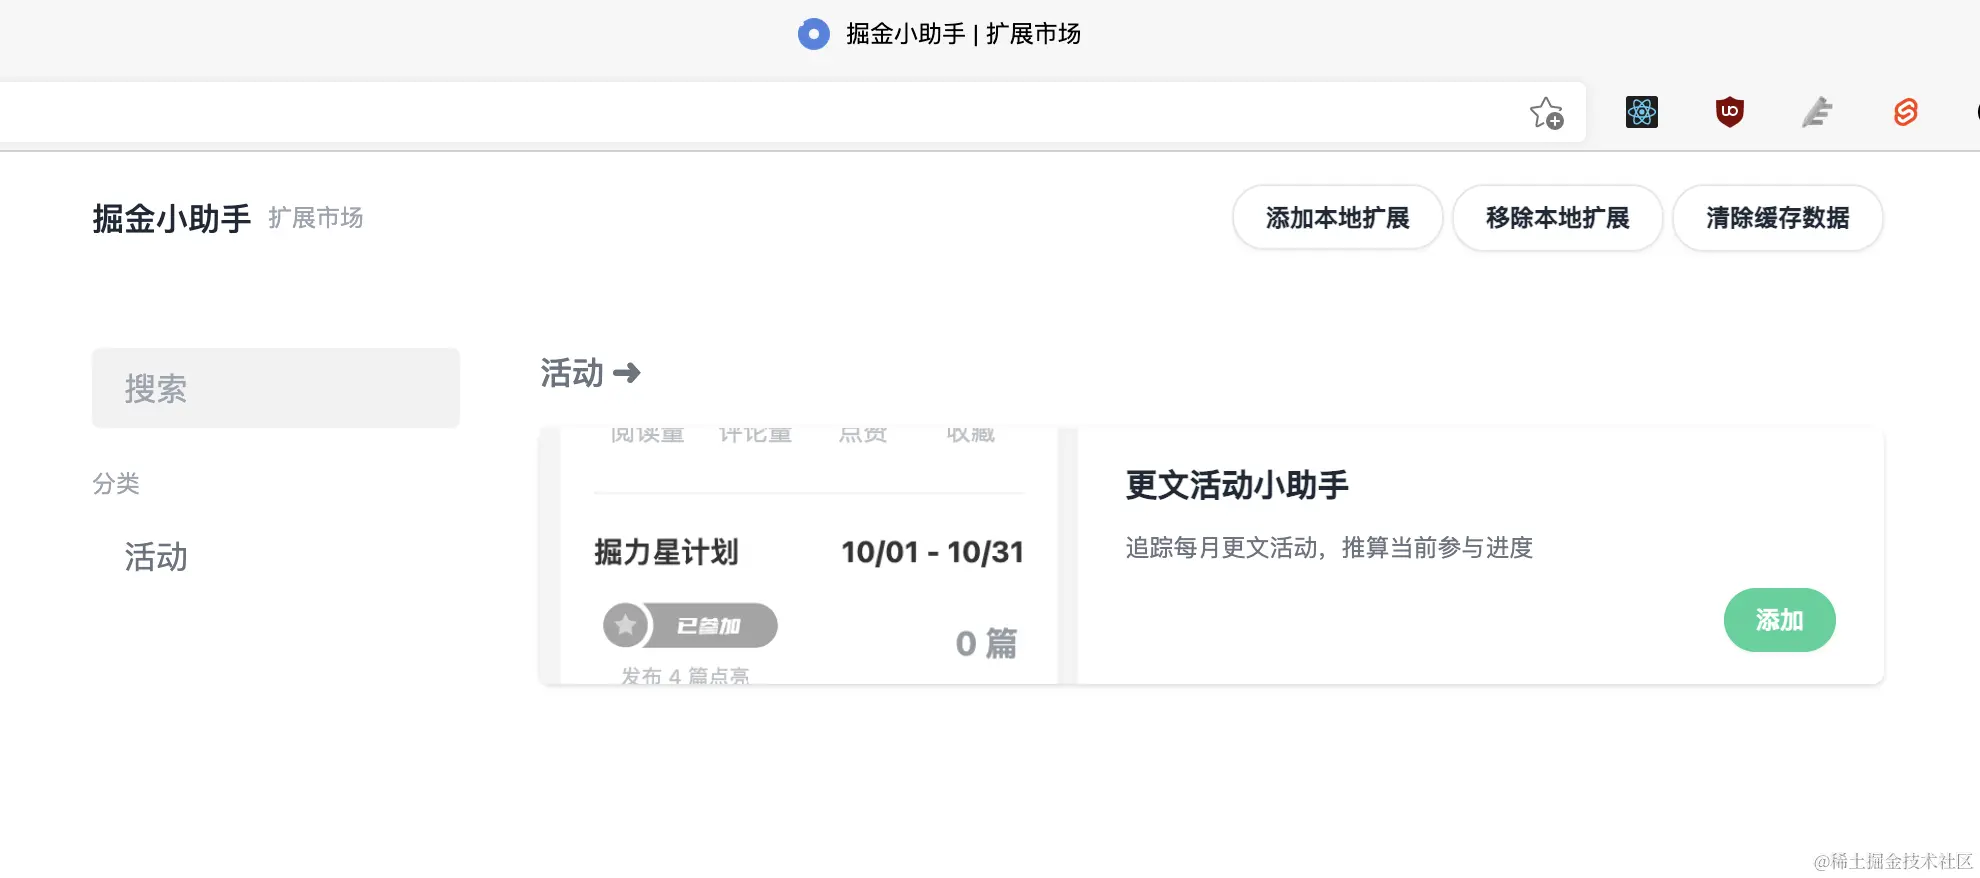Click the 掘力星计划 text in preview
The width and height of the screenshot is (1980, 878).
[666, 552]
